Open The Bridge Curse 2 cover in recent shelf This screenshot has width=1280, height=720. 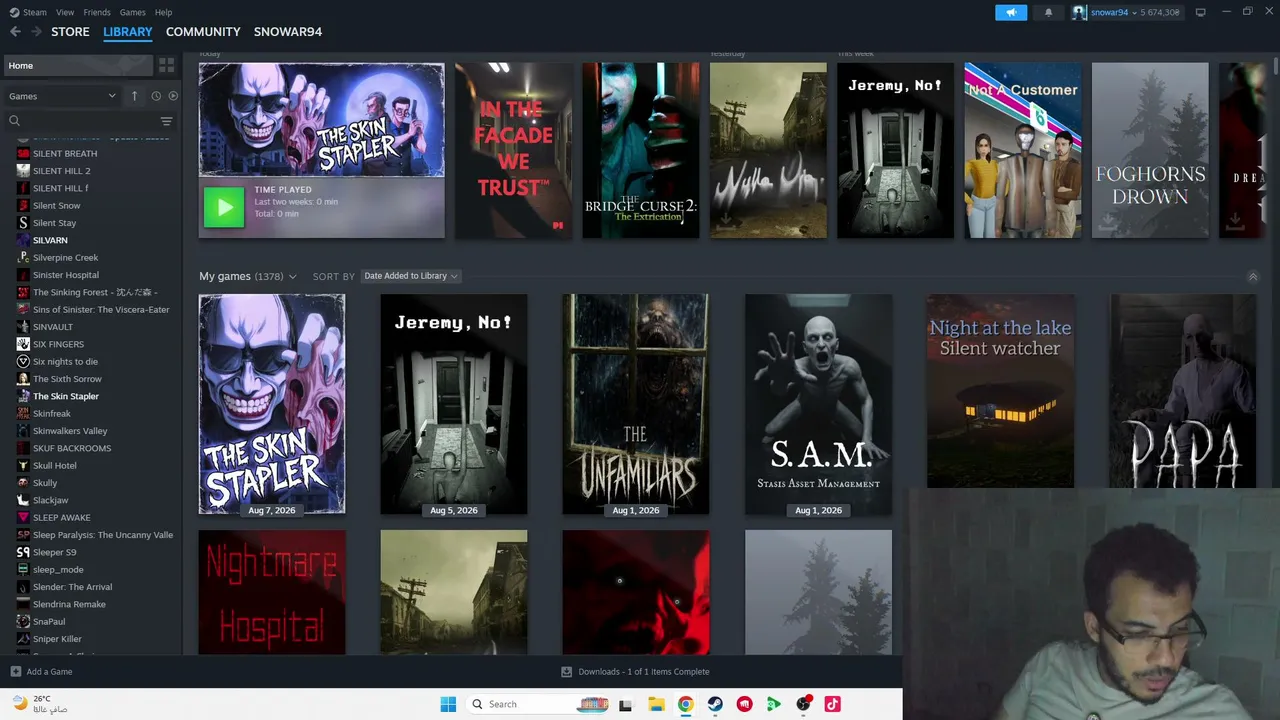[641, 151]
